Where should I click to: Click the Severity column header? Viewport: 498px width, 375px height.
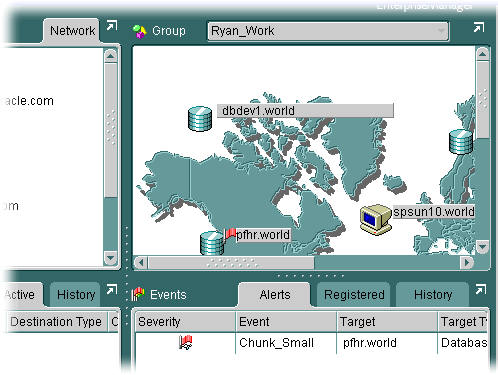tap(185, 322)
